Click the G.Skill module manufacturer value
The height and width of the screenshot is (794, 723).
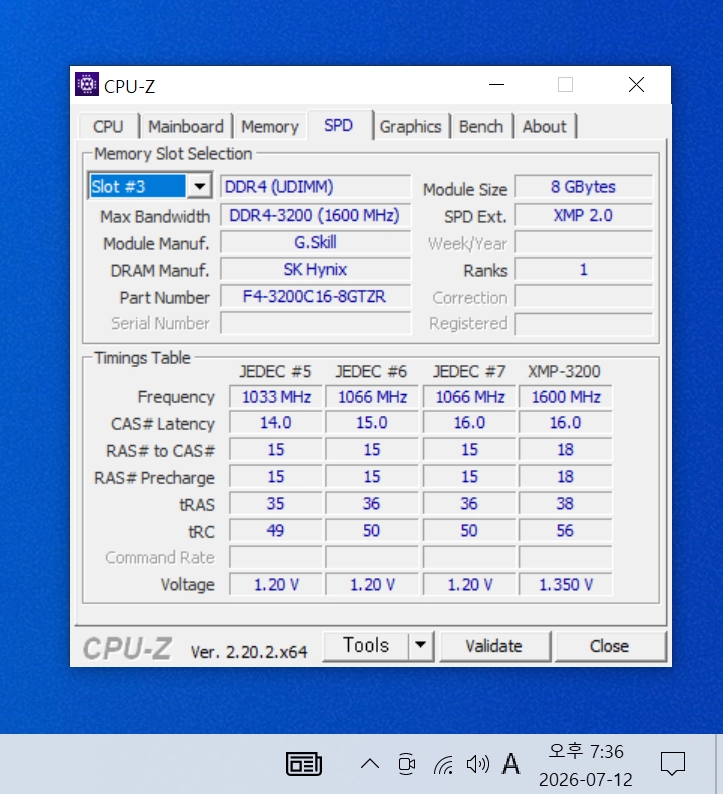pos(315,242)
